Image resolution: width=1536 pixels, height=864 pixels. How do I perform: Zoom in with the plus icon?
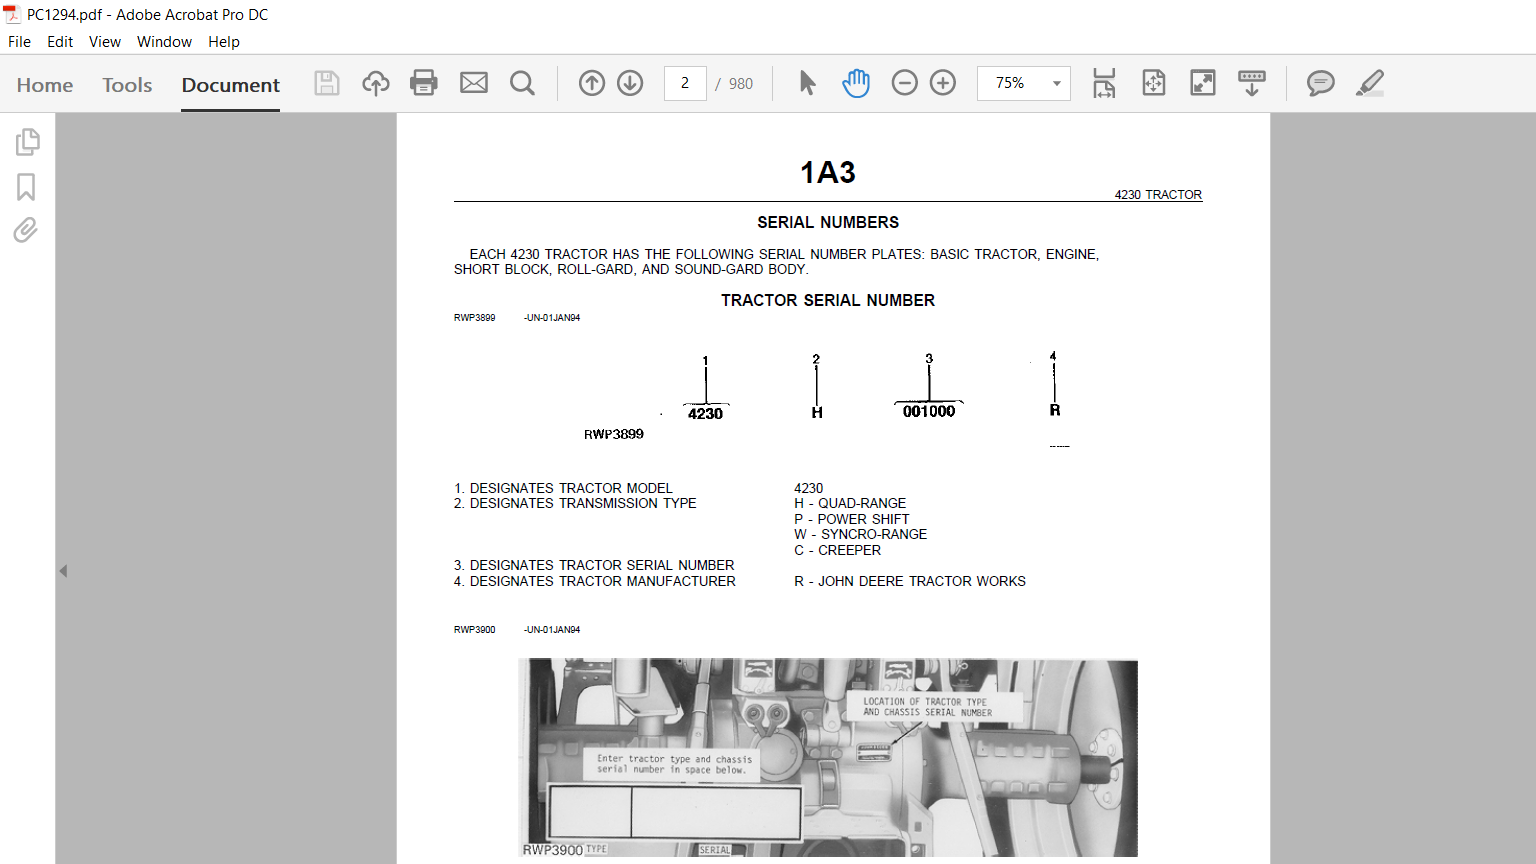pyautogui.click(x=943, y=83)
